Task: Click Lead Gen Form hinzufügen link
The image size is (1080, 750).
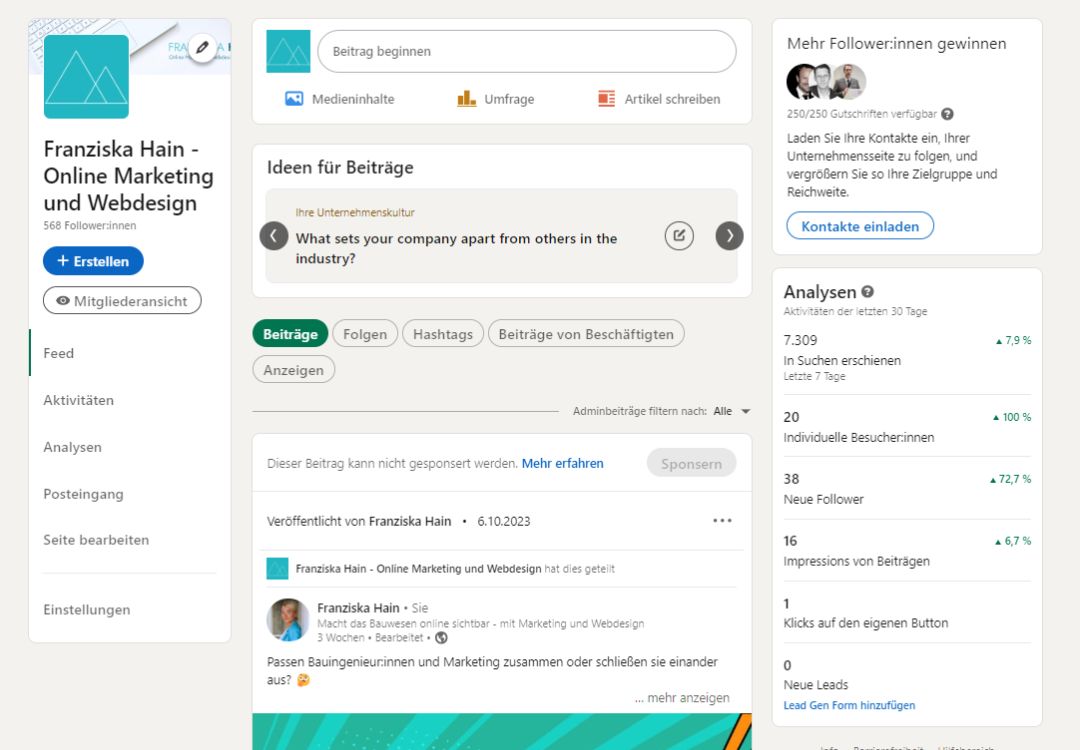Action: (x=849, y=705)
